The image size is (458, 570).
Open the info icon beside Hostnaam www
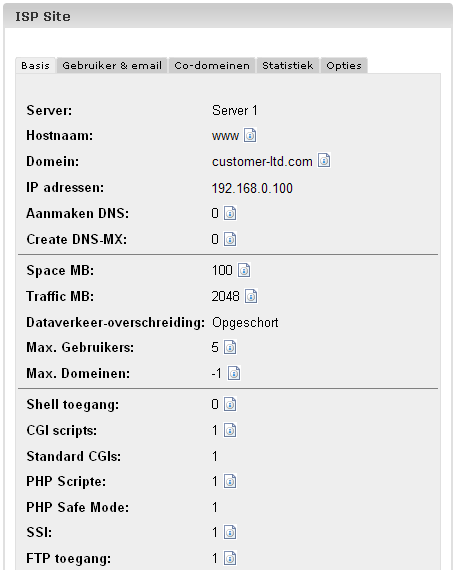(x=250, y=135)
